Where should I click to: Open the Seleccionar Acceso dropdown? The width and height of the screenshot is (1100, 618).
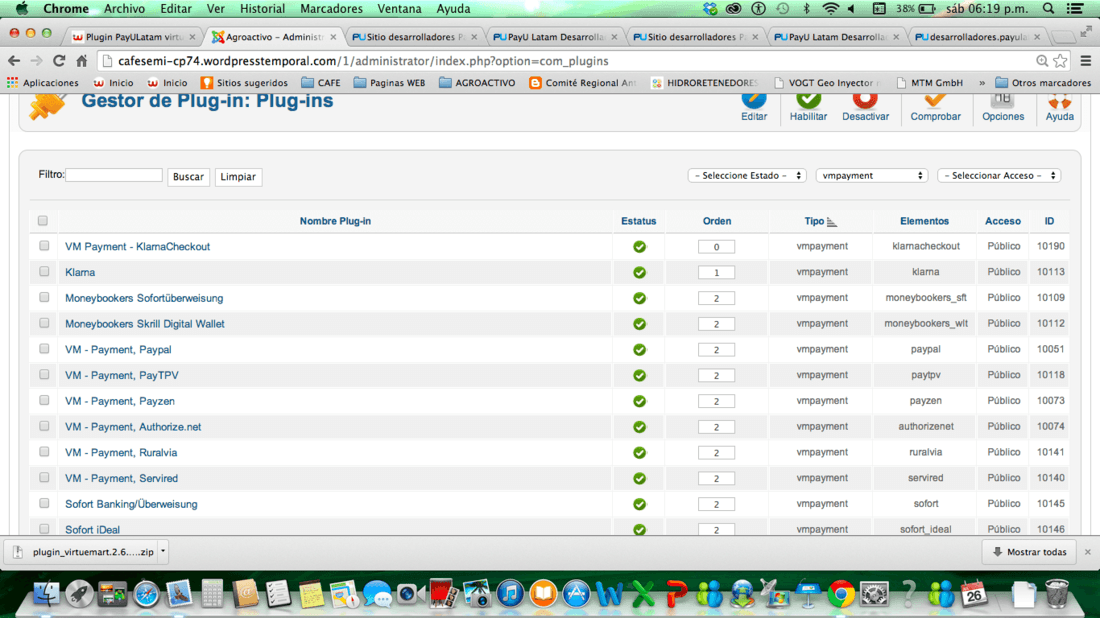click(999, 175)
